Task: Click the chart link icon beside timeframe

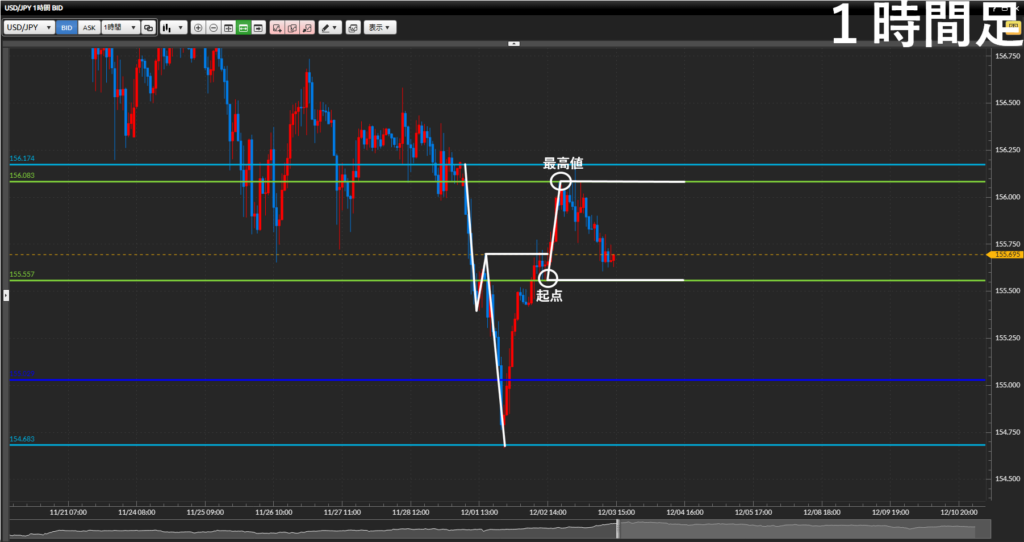Action: pyautogui.click(x=149, y=27)
